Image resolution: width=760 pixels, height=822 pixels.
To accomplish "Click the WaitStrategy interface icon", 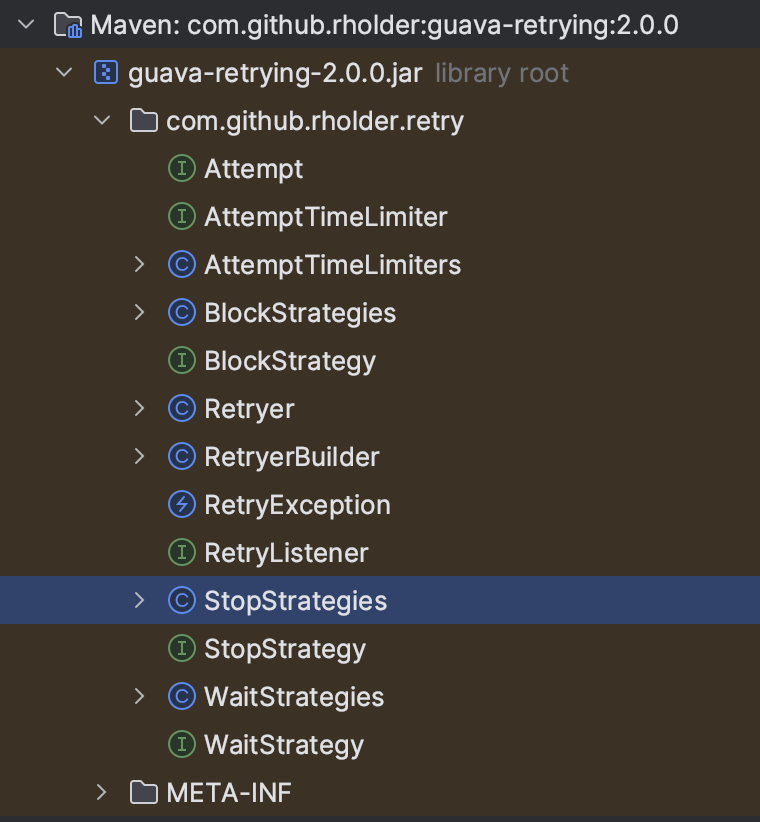I will coord(181,745).
